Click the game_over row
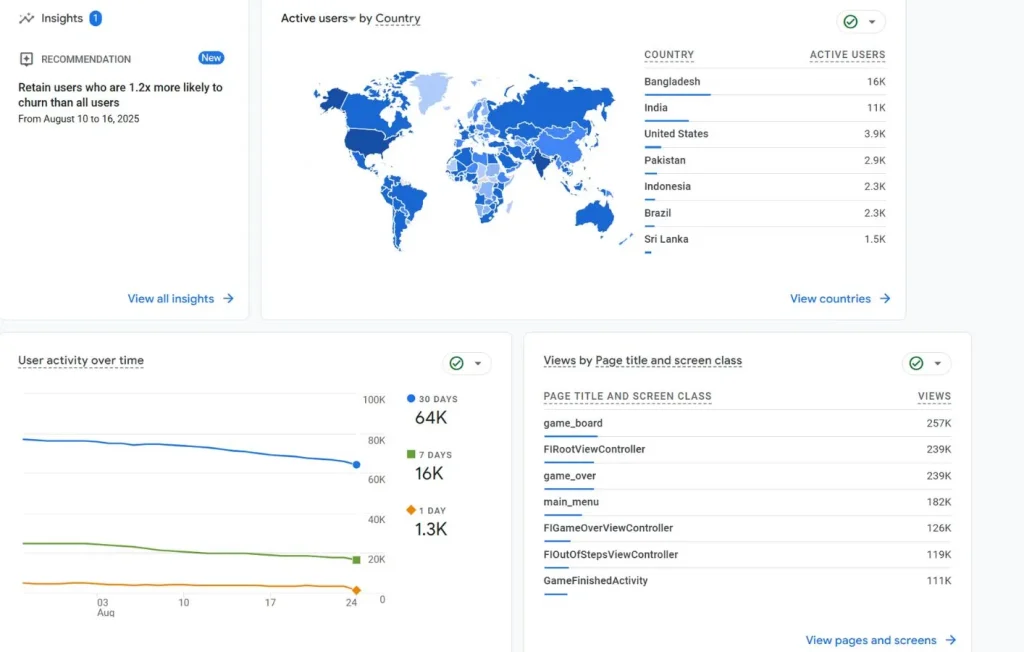1024x652 pixels. [747, 476]
